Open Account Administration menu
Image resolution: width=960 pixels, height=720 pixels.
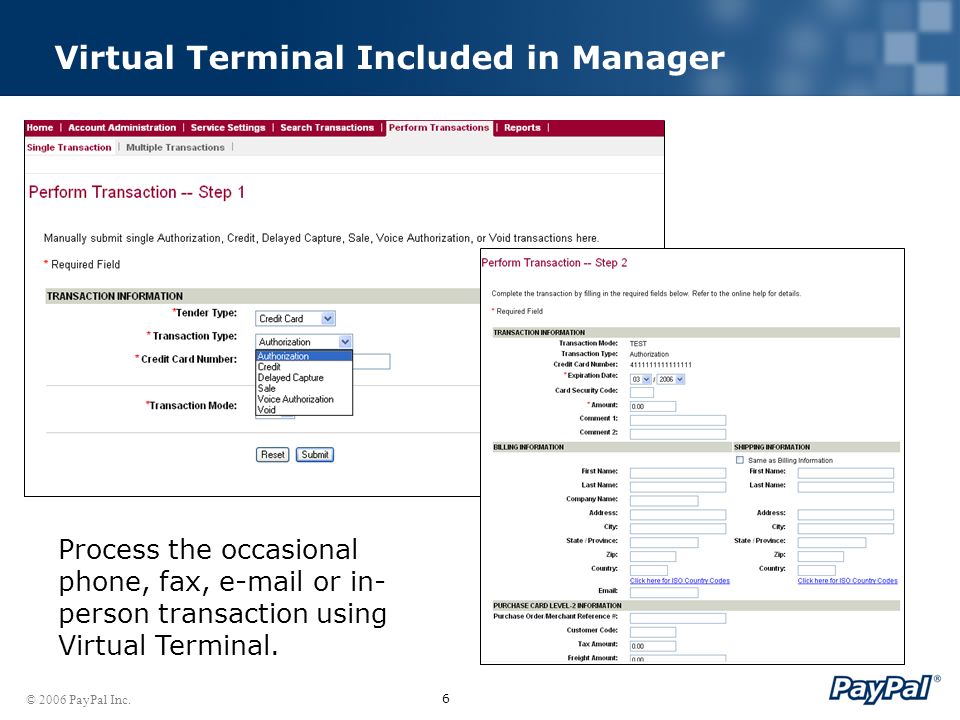click(x=122, y=127)
